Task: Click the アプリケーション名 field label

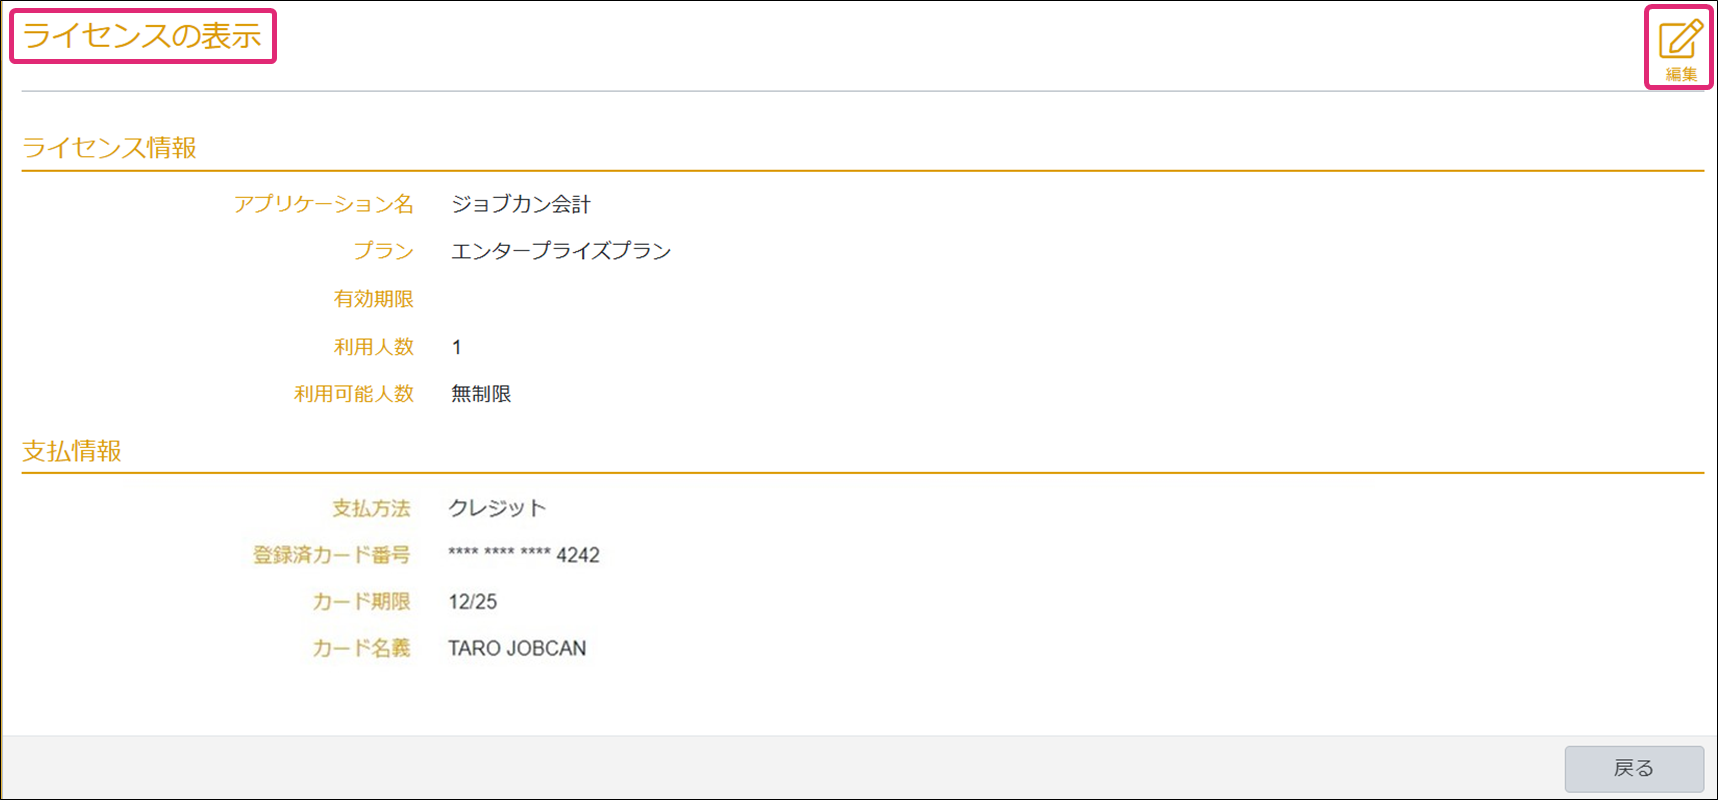Action: 324,204
